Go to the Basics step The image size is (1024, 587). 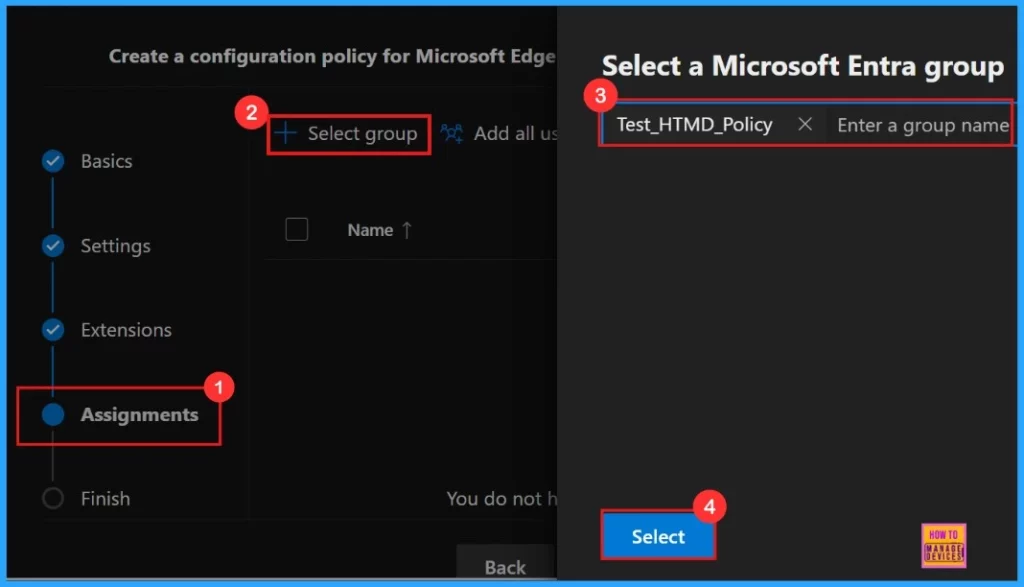(106, 161)
